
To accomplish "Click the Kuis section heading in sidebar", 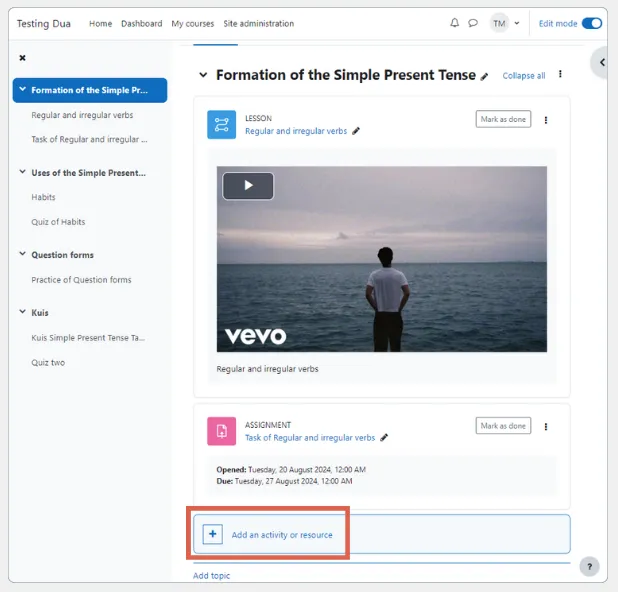I will pos(40,313).
